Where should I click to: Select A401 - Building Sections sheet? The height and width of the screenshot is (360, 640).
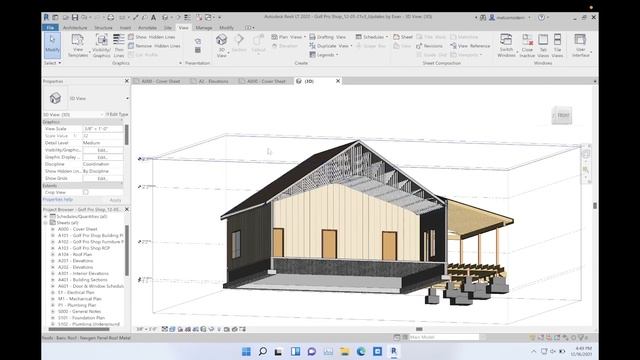[82, 280]
